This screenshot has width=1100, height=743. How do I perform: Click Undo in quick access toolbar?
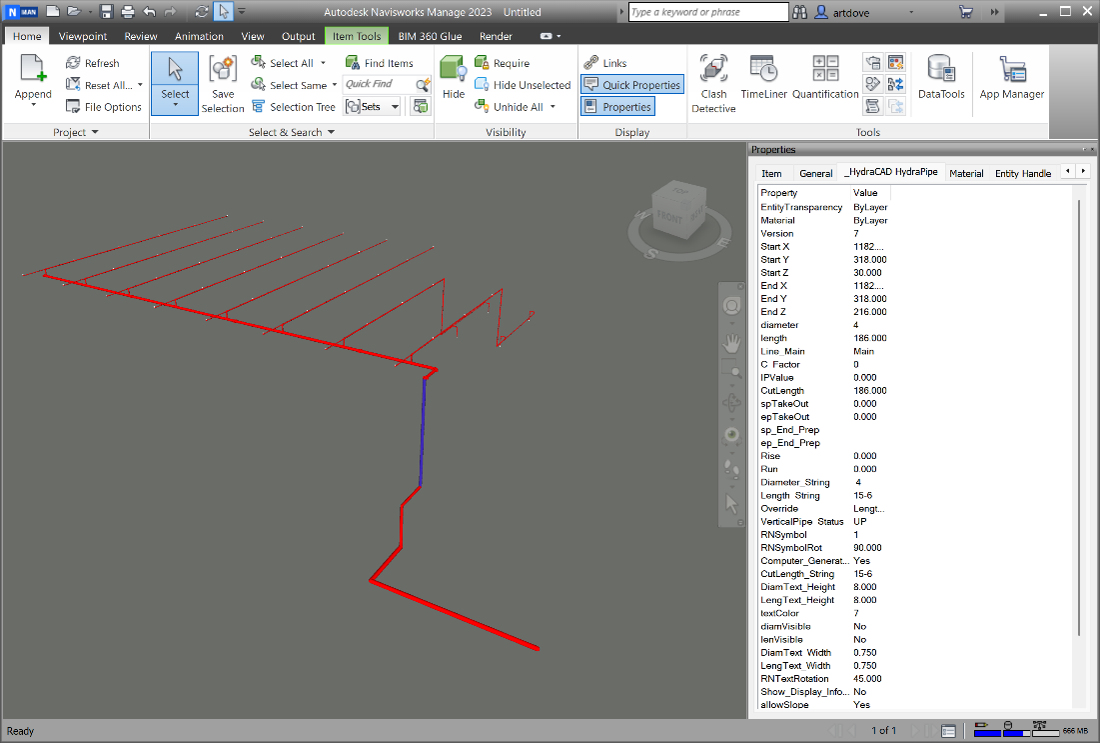point(149,11)
